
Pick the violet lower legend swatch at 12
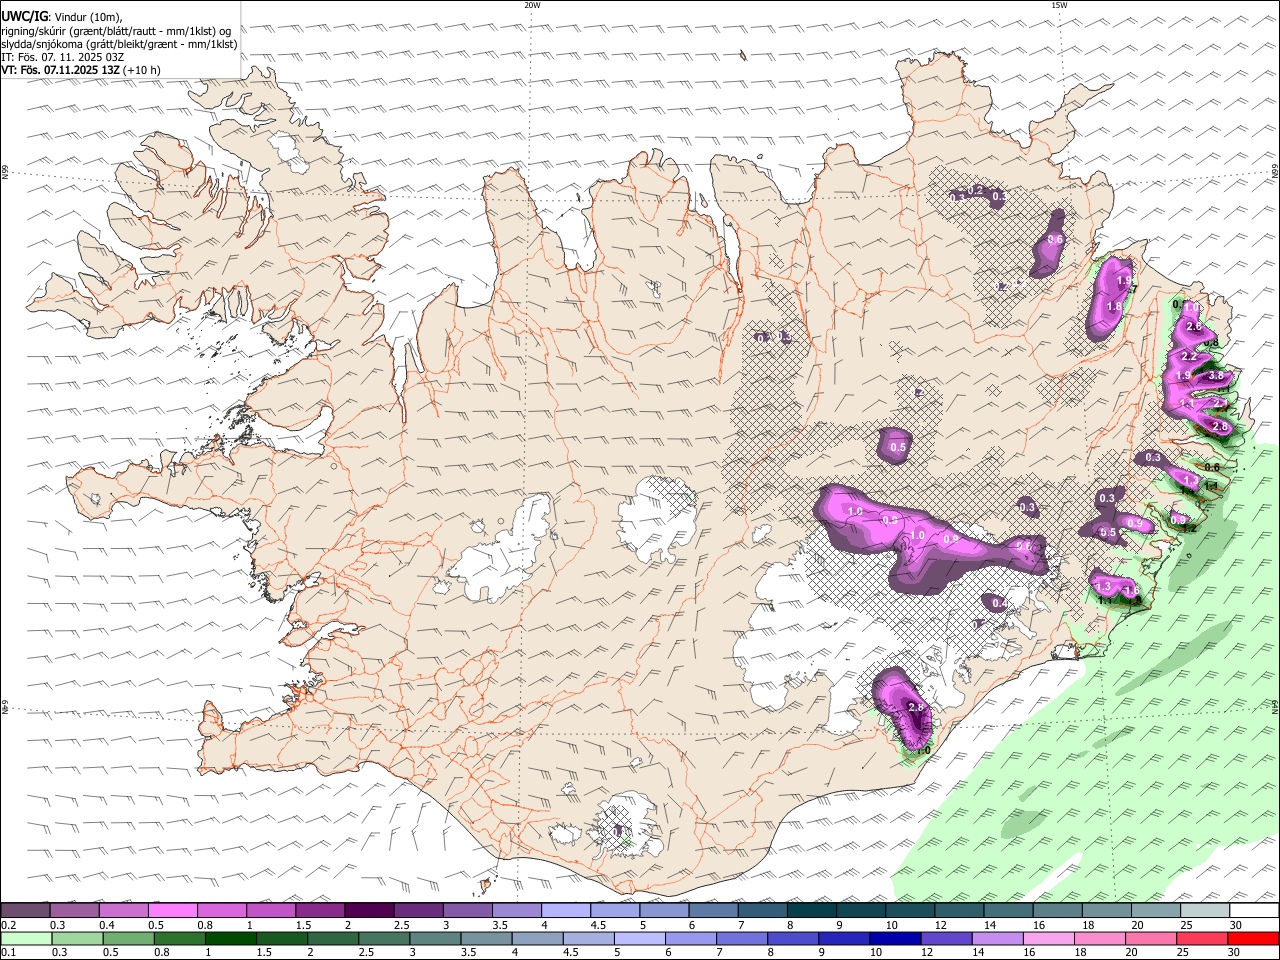(945, 939)
